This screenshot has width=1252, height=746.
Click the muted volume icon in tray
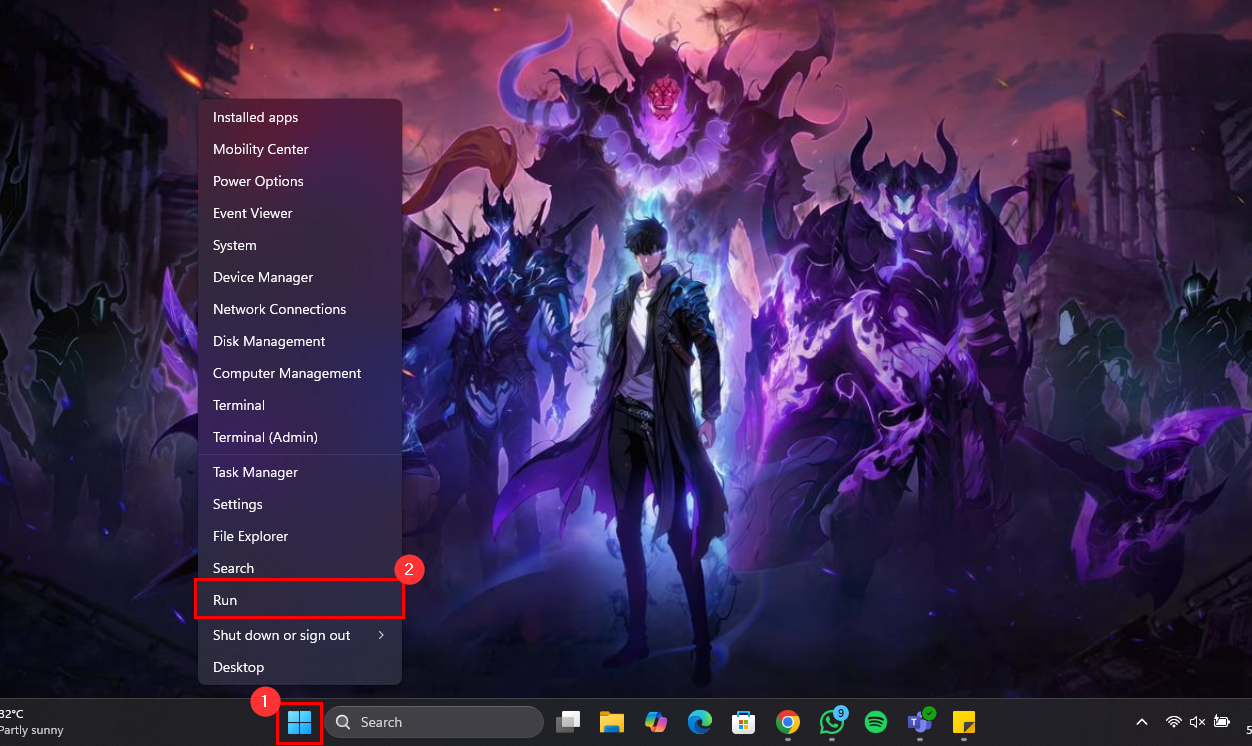point(1197,722)
